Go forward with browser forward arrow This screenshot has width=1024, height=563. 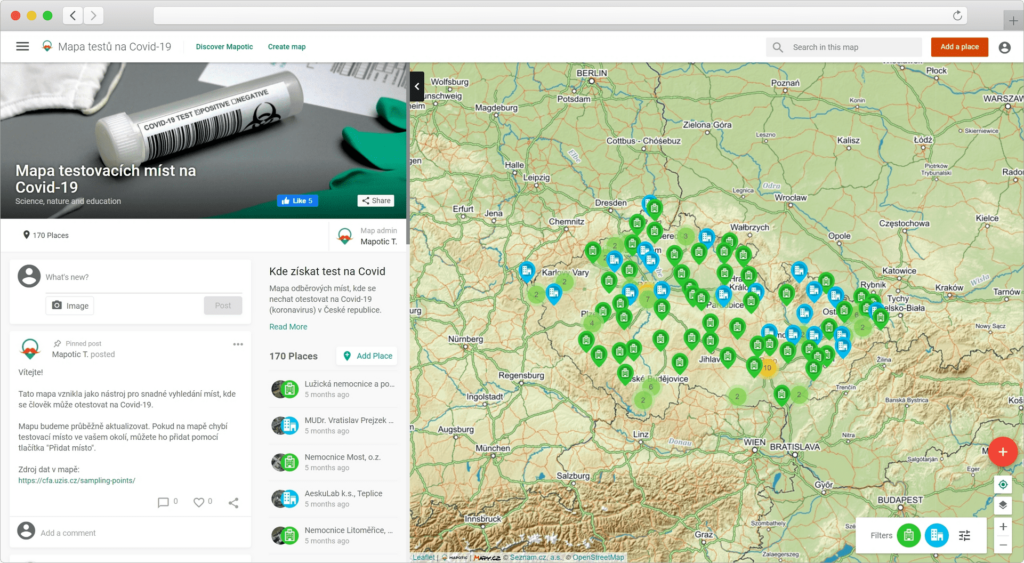pyautogui.click(x=93, y=15)
